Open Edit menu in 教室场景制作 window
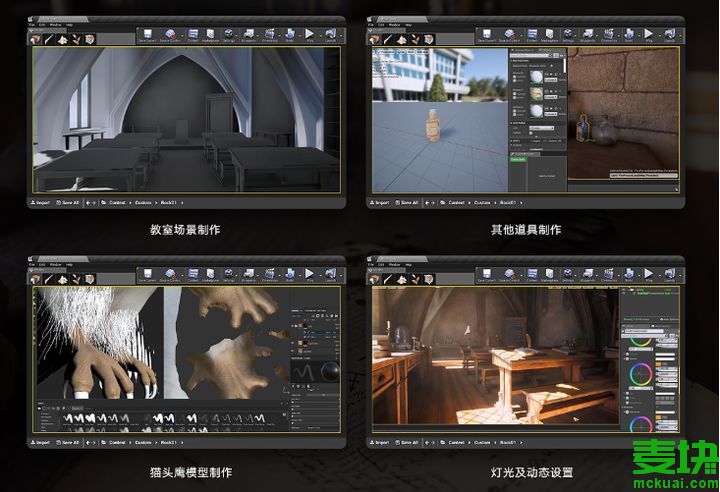720x492 pixels. click(x=42, y=25)
